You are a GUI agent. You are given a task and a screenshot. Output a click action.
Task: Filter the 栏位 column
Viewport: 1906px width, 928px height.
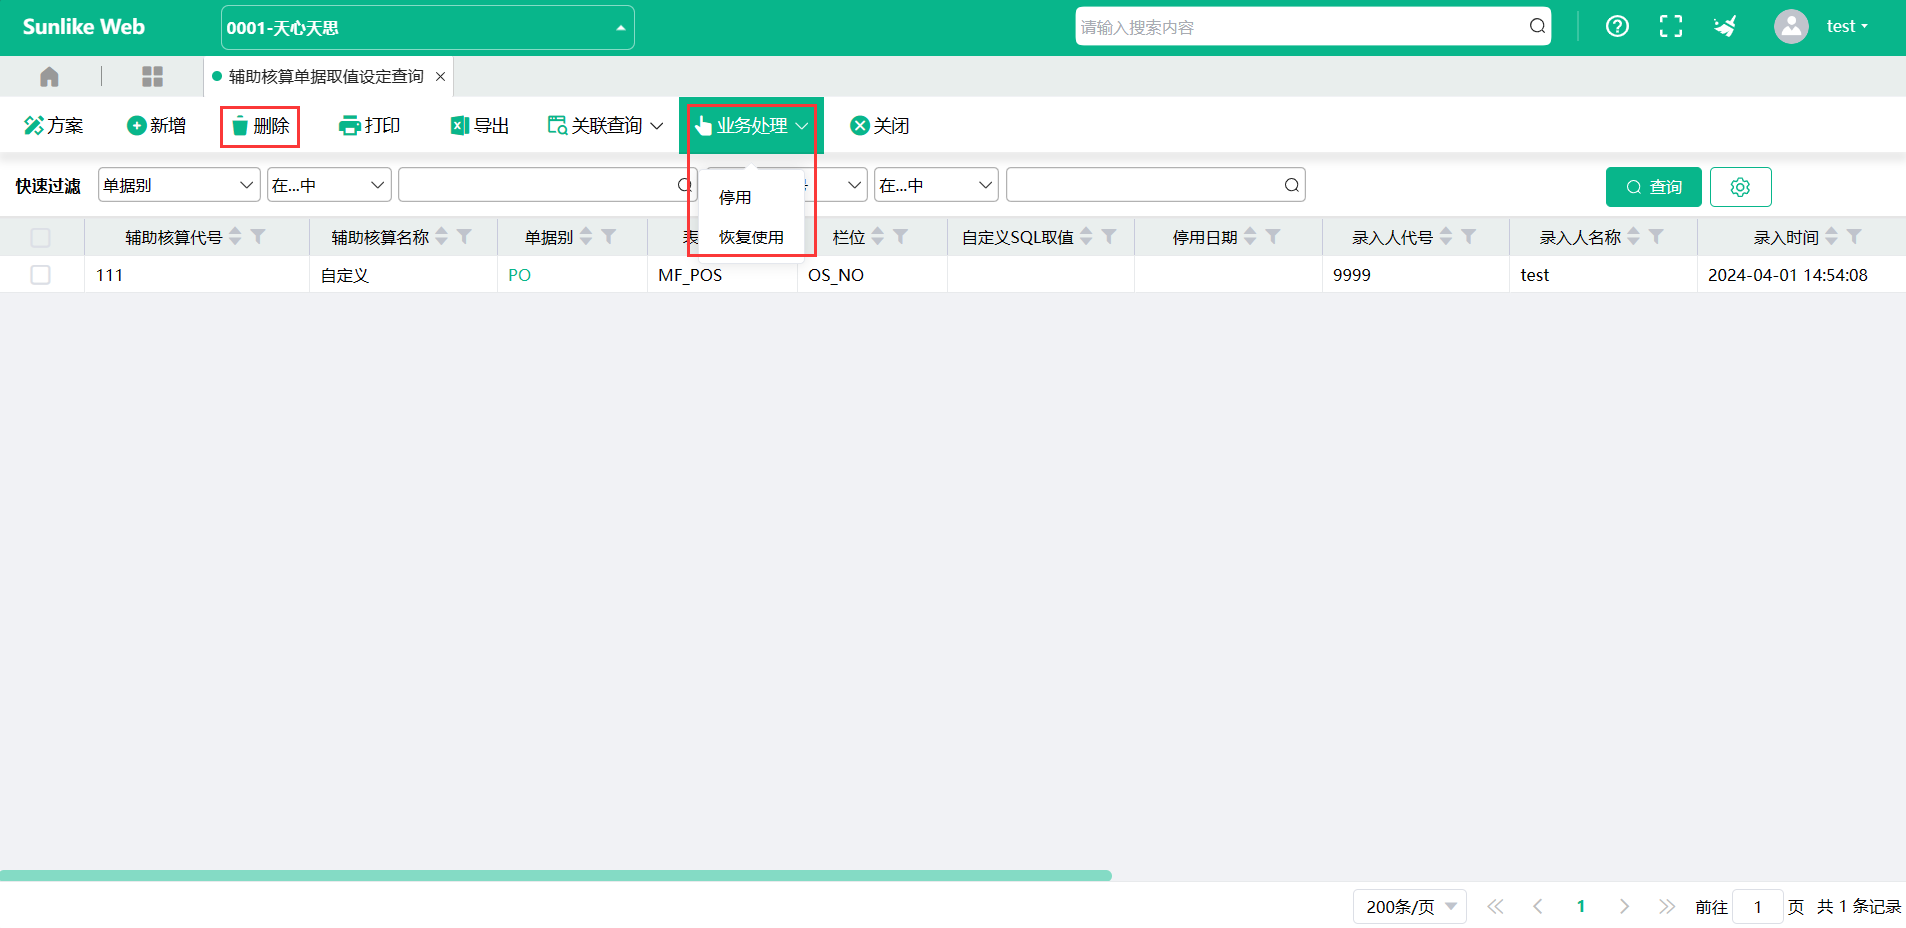click(x=900, y=236)
